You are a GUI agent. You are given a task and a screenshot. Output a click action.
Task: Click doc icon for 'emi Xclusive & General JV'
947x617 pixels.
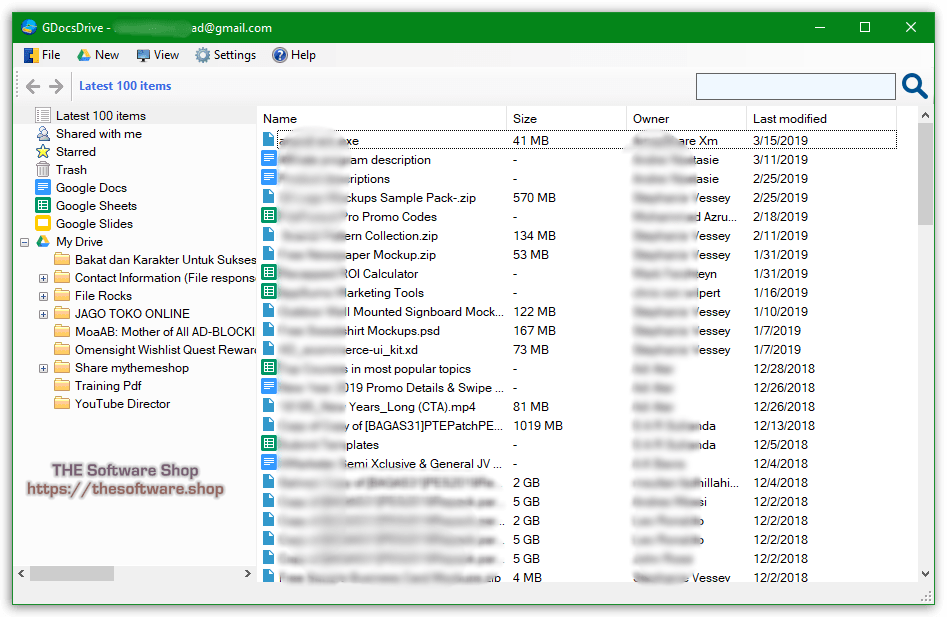269,462
